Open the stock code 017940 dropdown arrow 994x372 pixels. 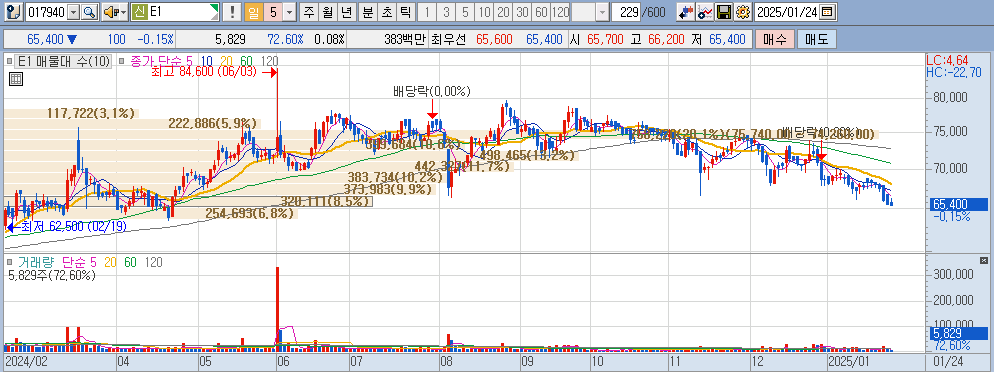[x=74, y=12]
